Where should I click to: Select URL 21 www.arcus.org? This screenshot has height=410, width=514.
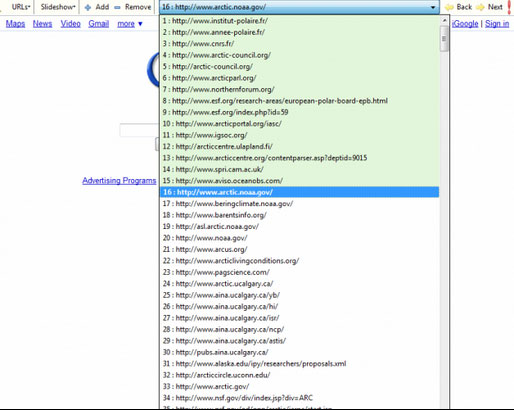pyautogui.click(x=299, y=249)
